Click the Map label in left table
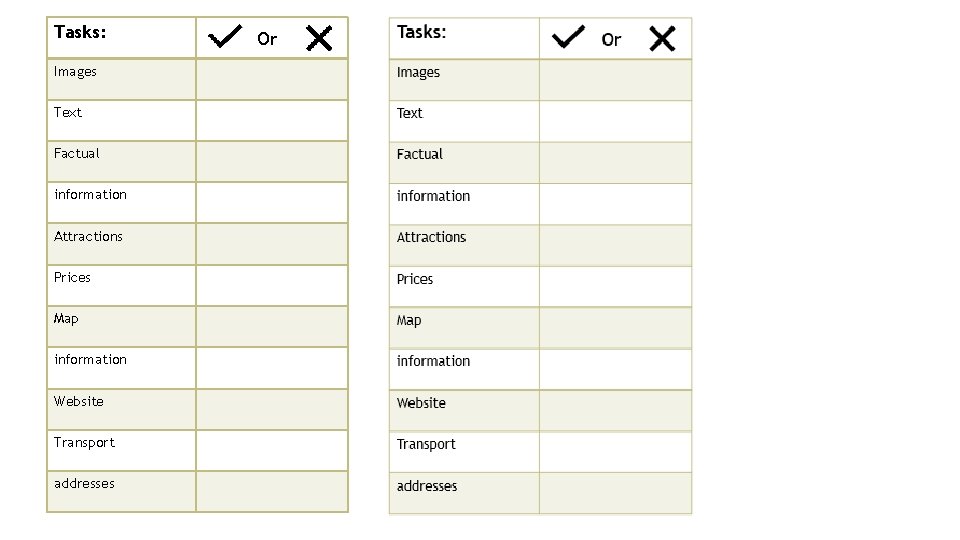Screen dimensions: 960x540 pyautogui.click(x=66, y=319)
